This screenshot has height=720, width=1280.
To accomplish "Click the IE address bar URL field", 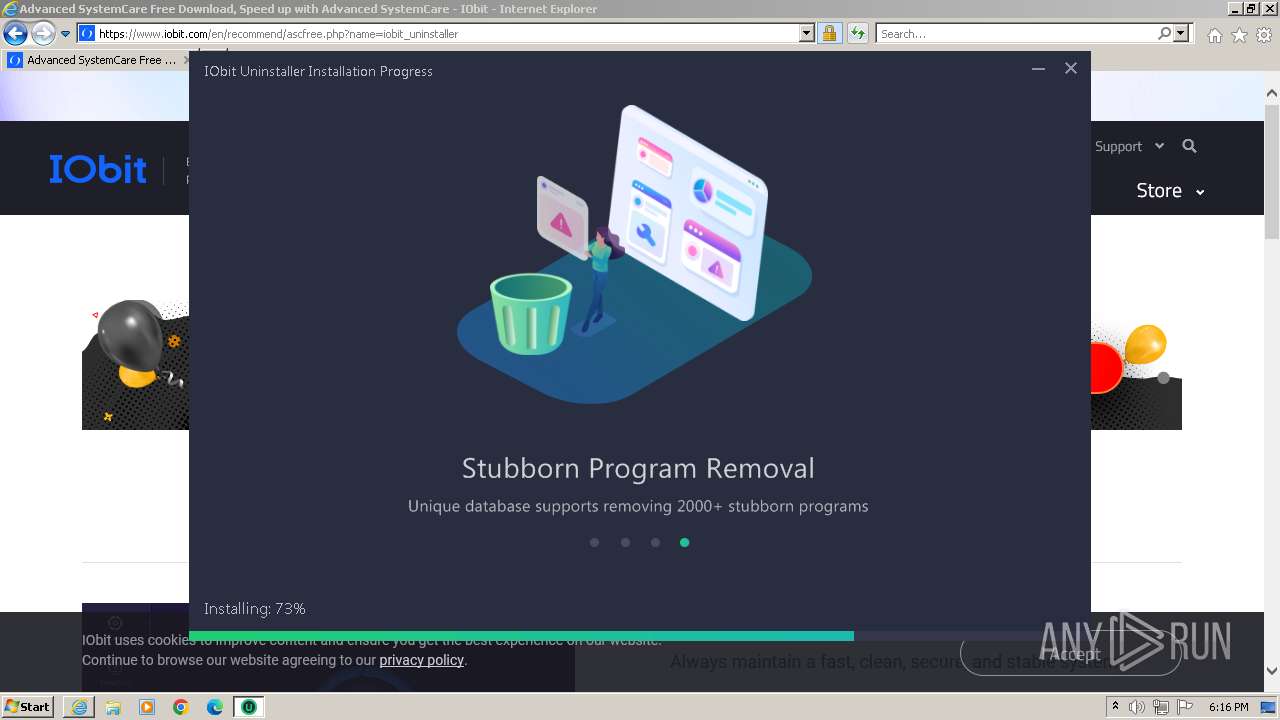I will point(446,34).
